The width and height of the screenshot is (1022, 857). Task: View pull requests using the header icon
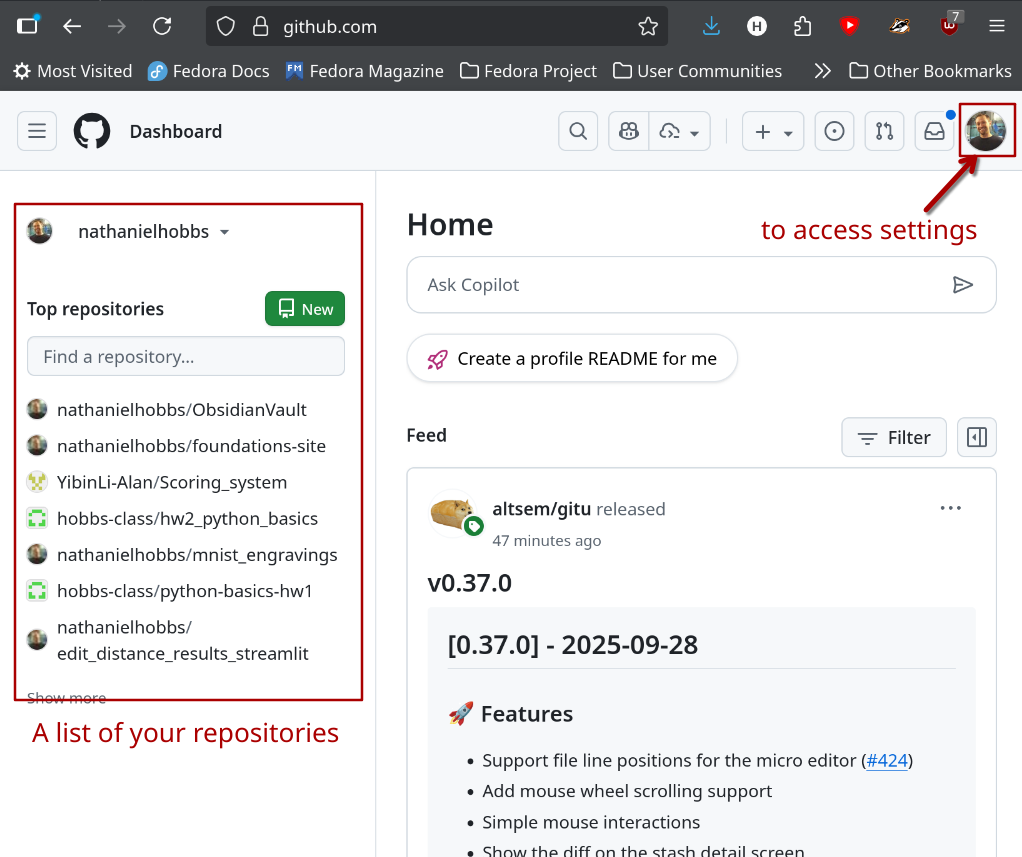coord(884,130)
